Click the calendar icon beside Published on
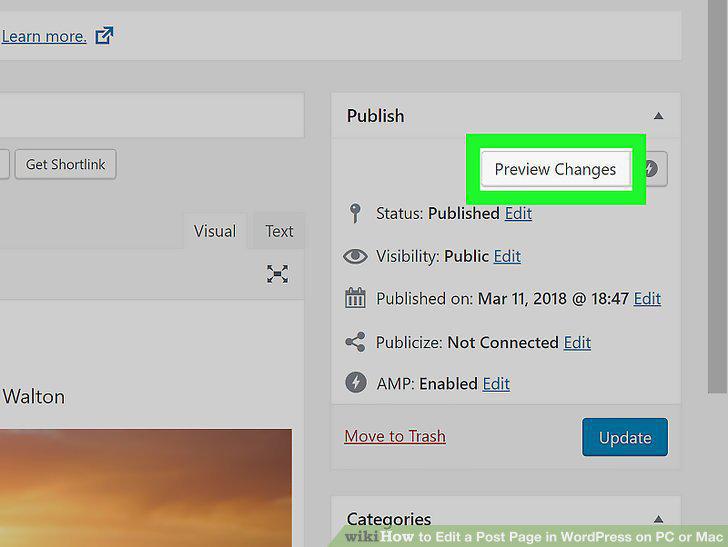The height and width of the screenshot is (547, 728). pos(355,298)
